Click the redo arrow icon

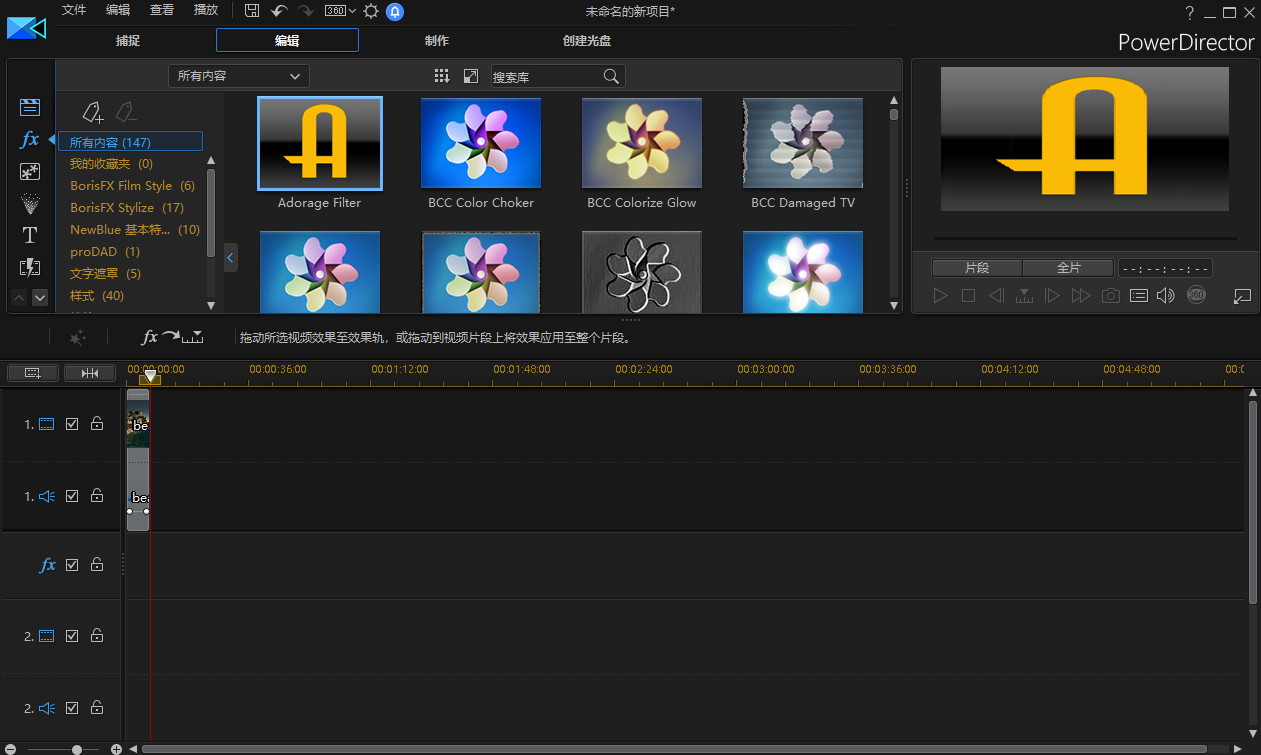click(305, 11)
